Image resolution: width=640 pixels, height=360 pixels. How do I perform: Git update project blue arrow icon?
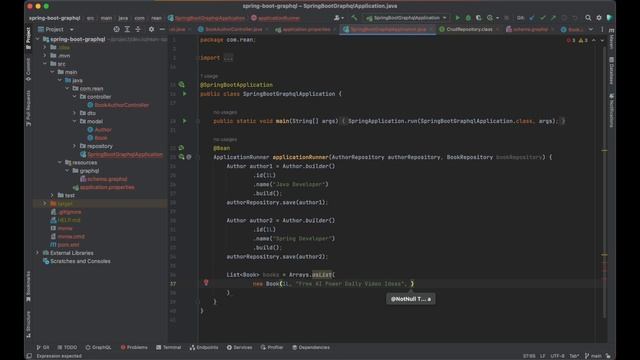click(x=531, y=18)
